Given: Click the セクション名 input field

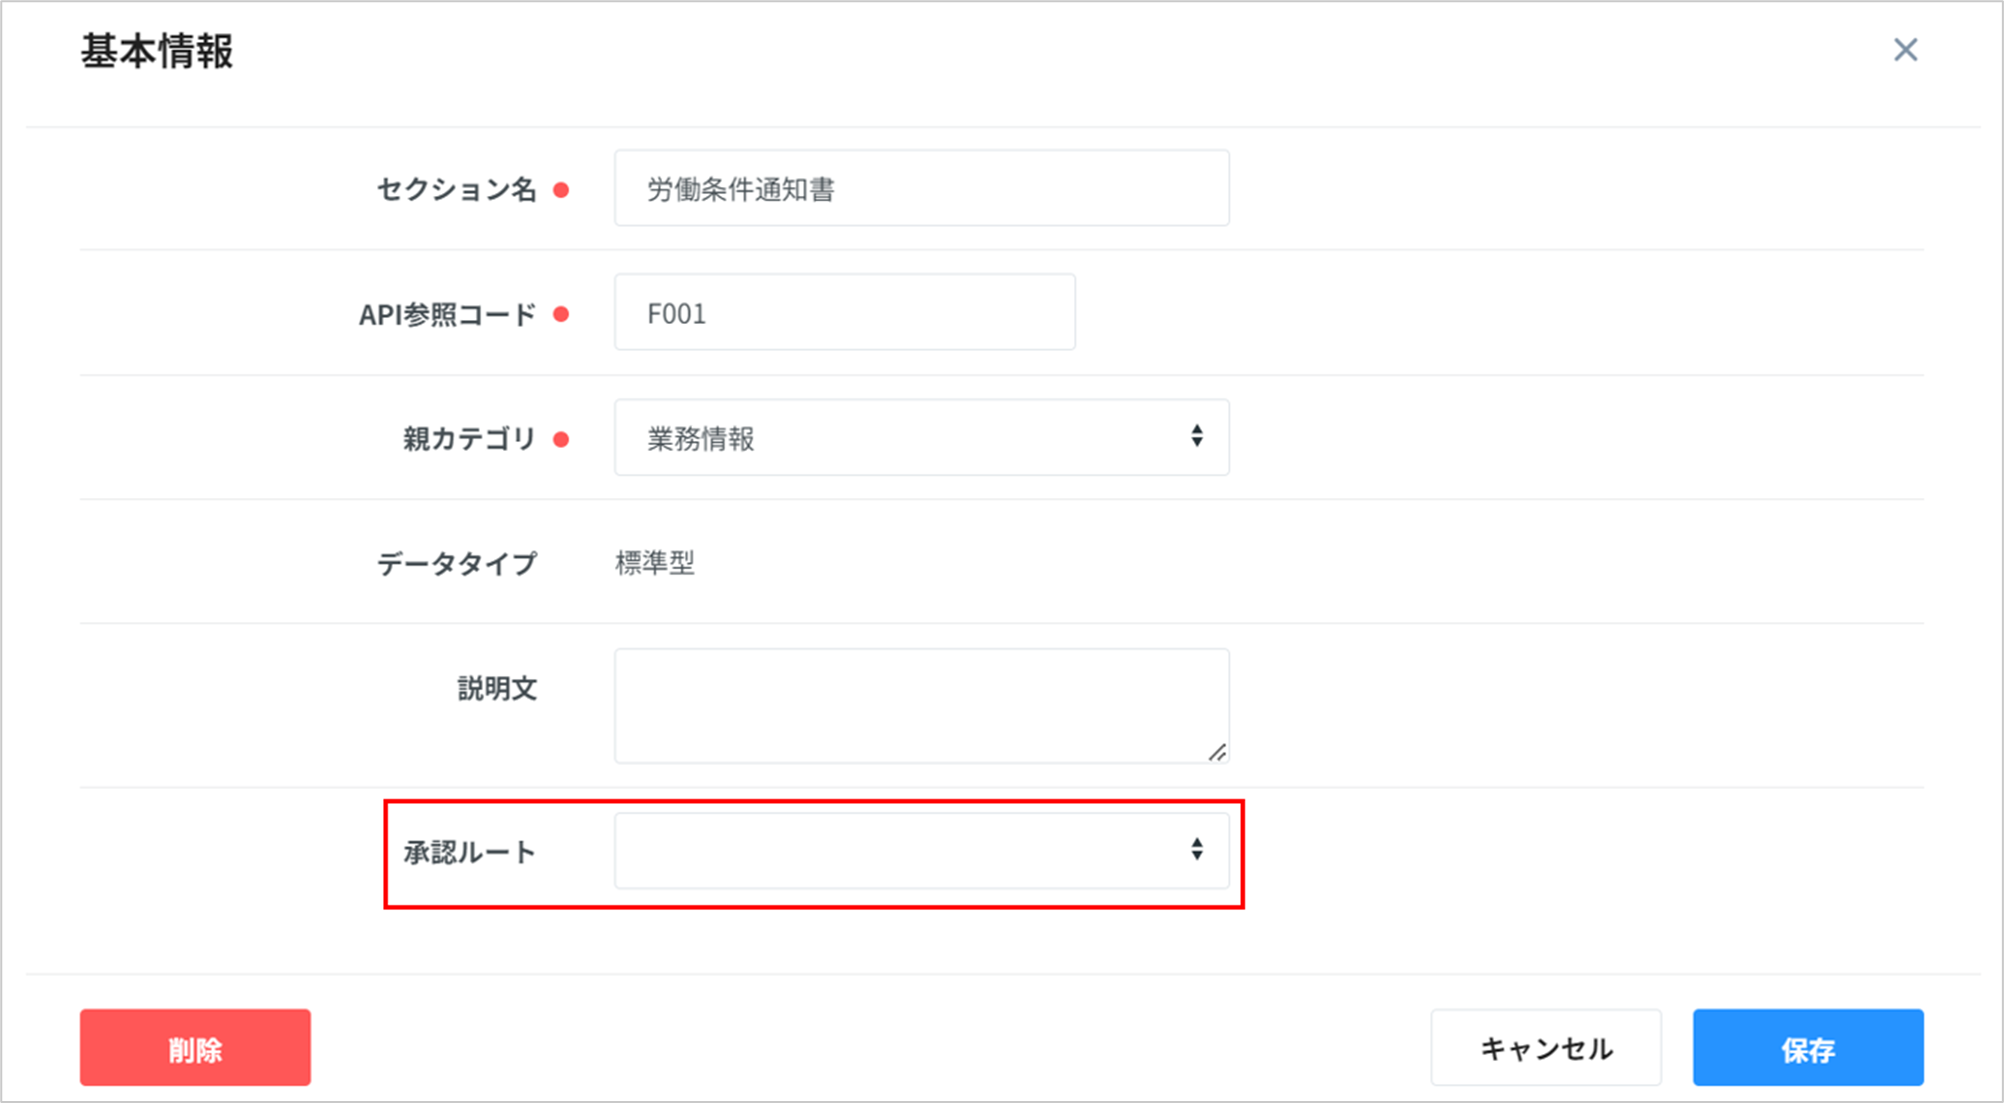Looking at the screenshot, I should [x=921, y=189].
